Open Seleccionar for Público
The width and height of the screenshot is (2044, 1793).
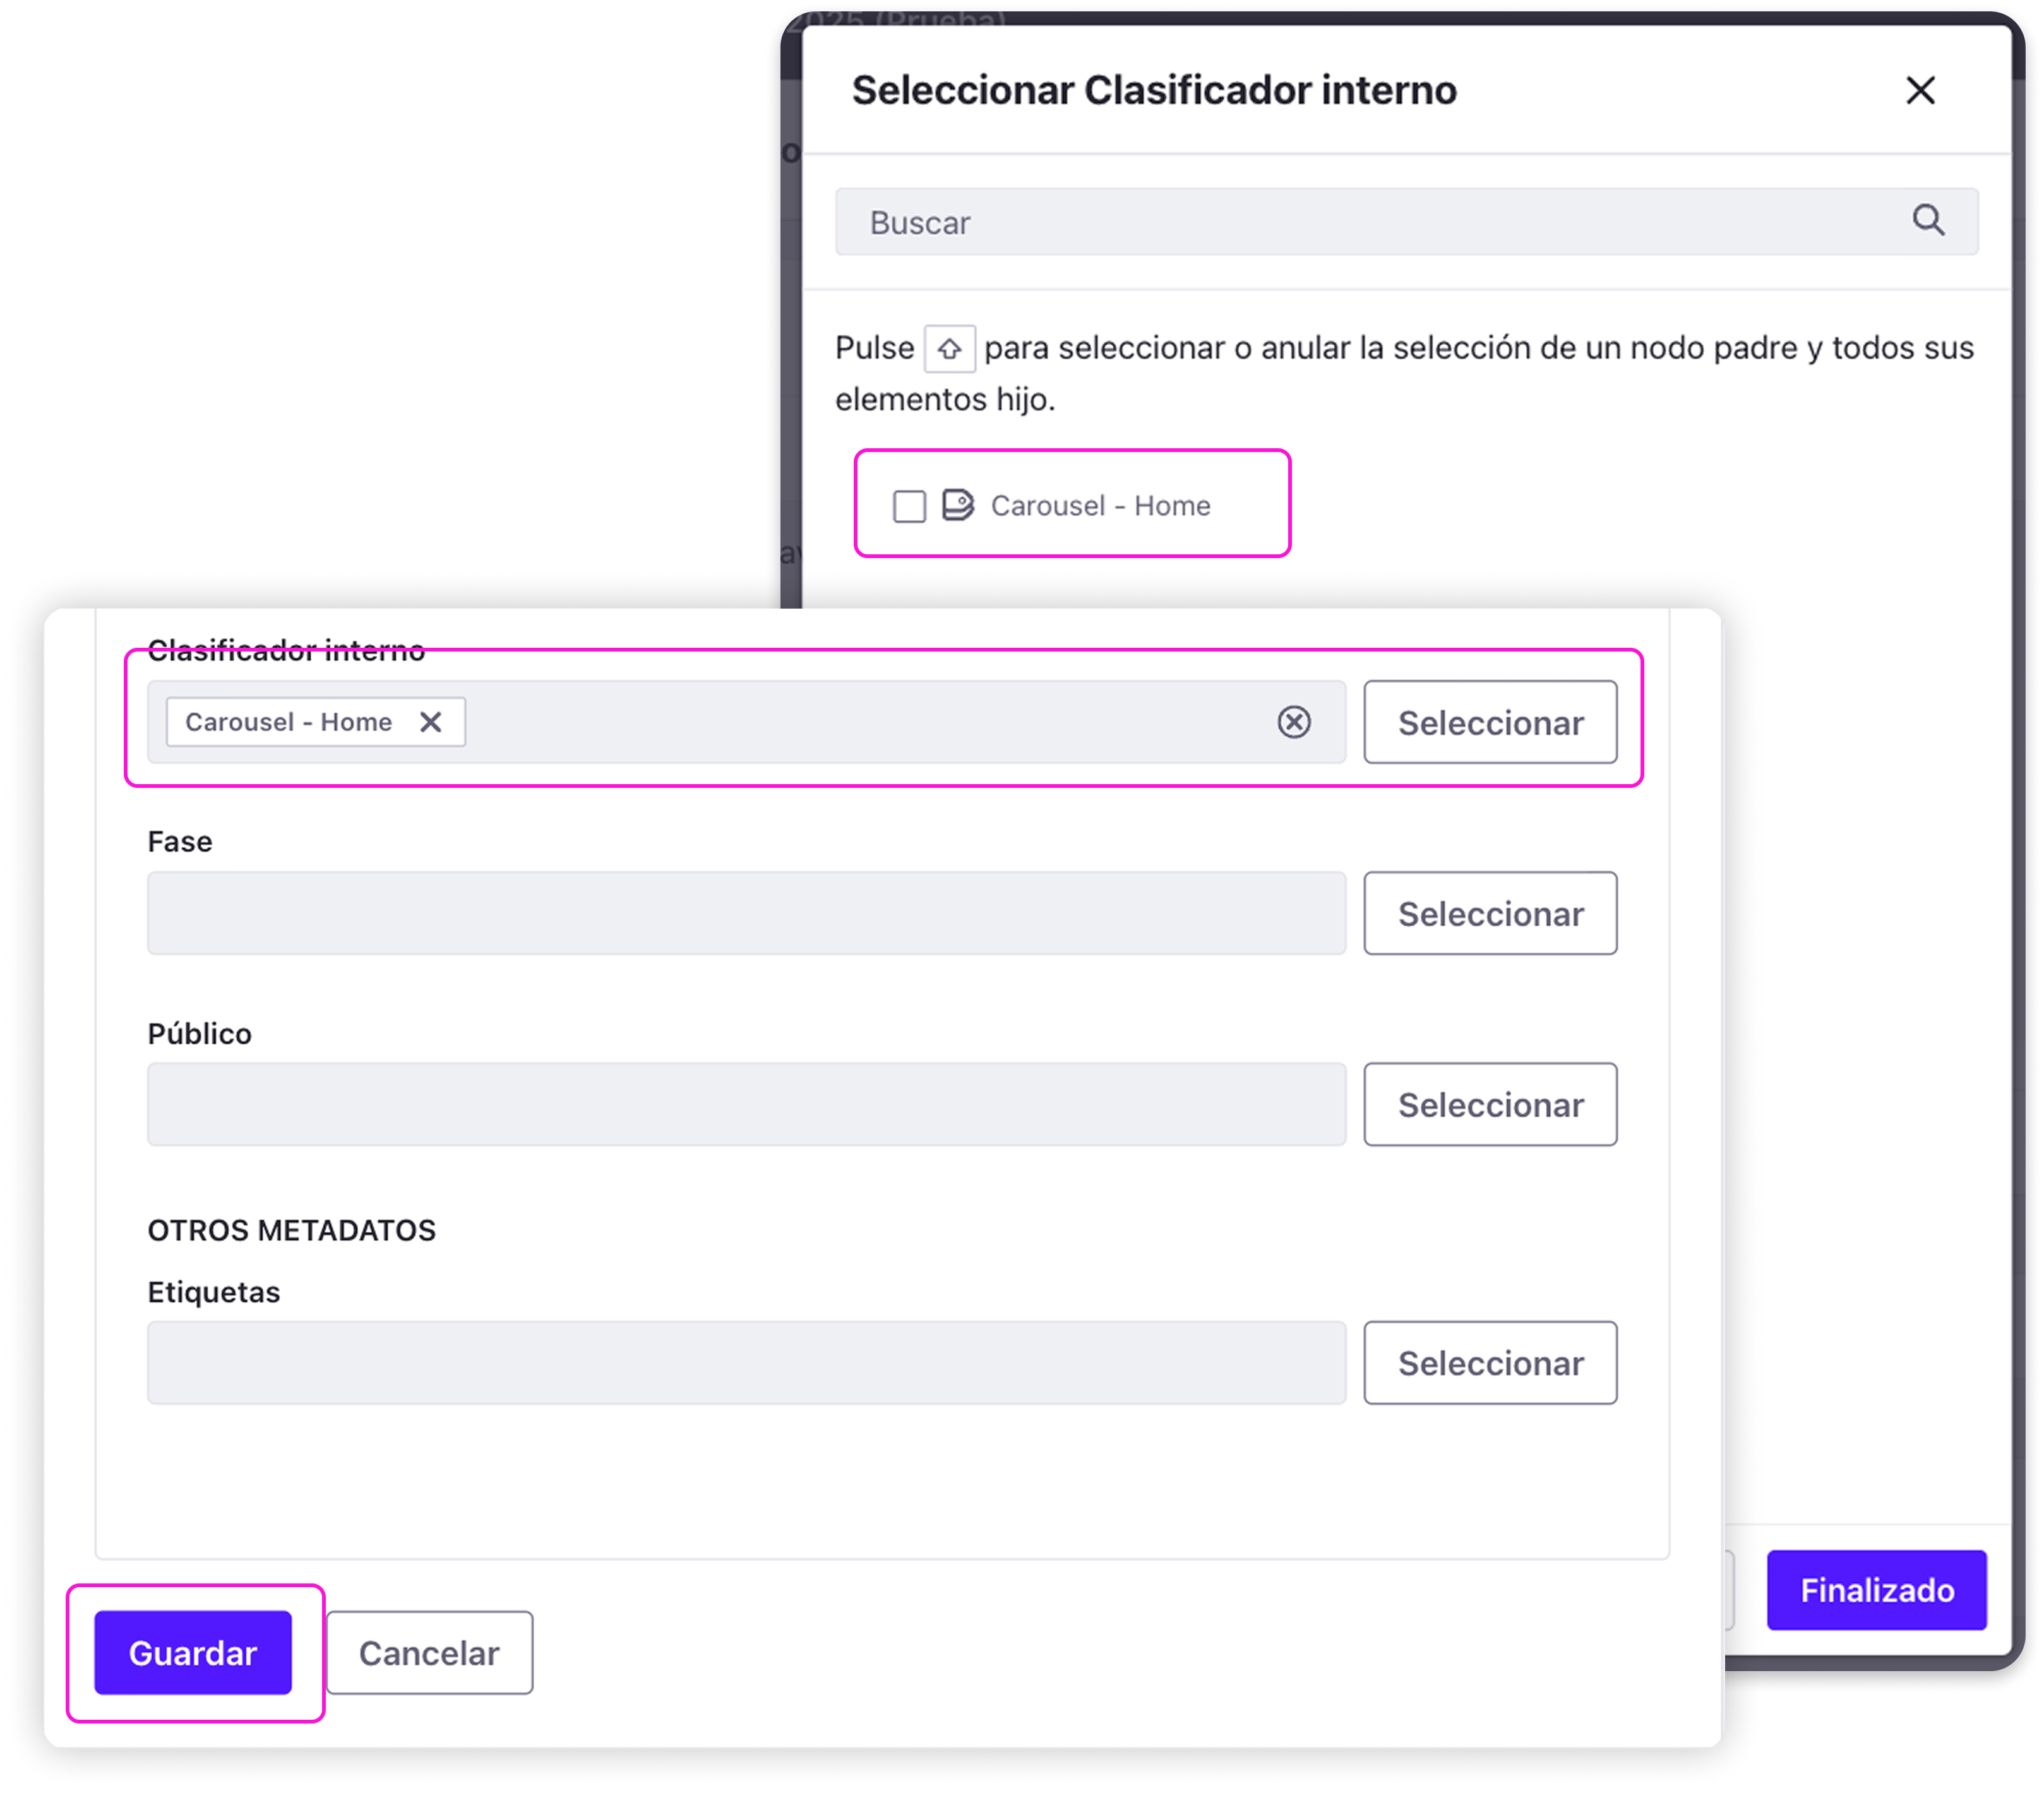click(1489, 1105)
